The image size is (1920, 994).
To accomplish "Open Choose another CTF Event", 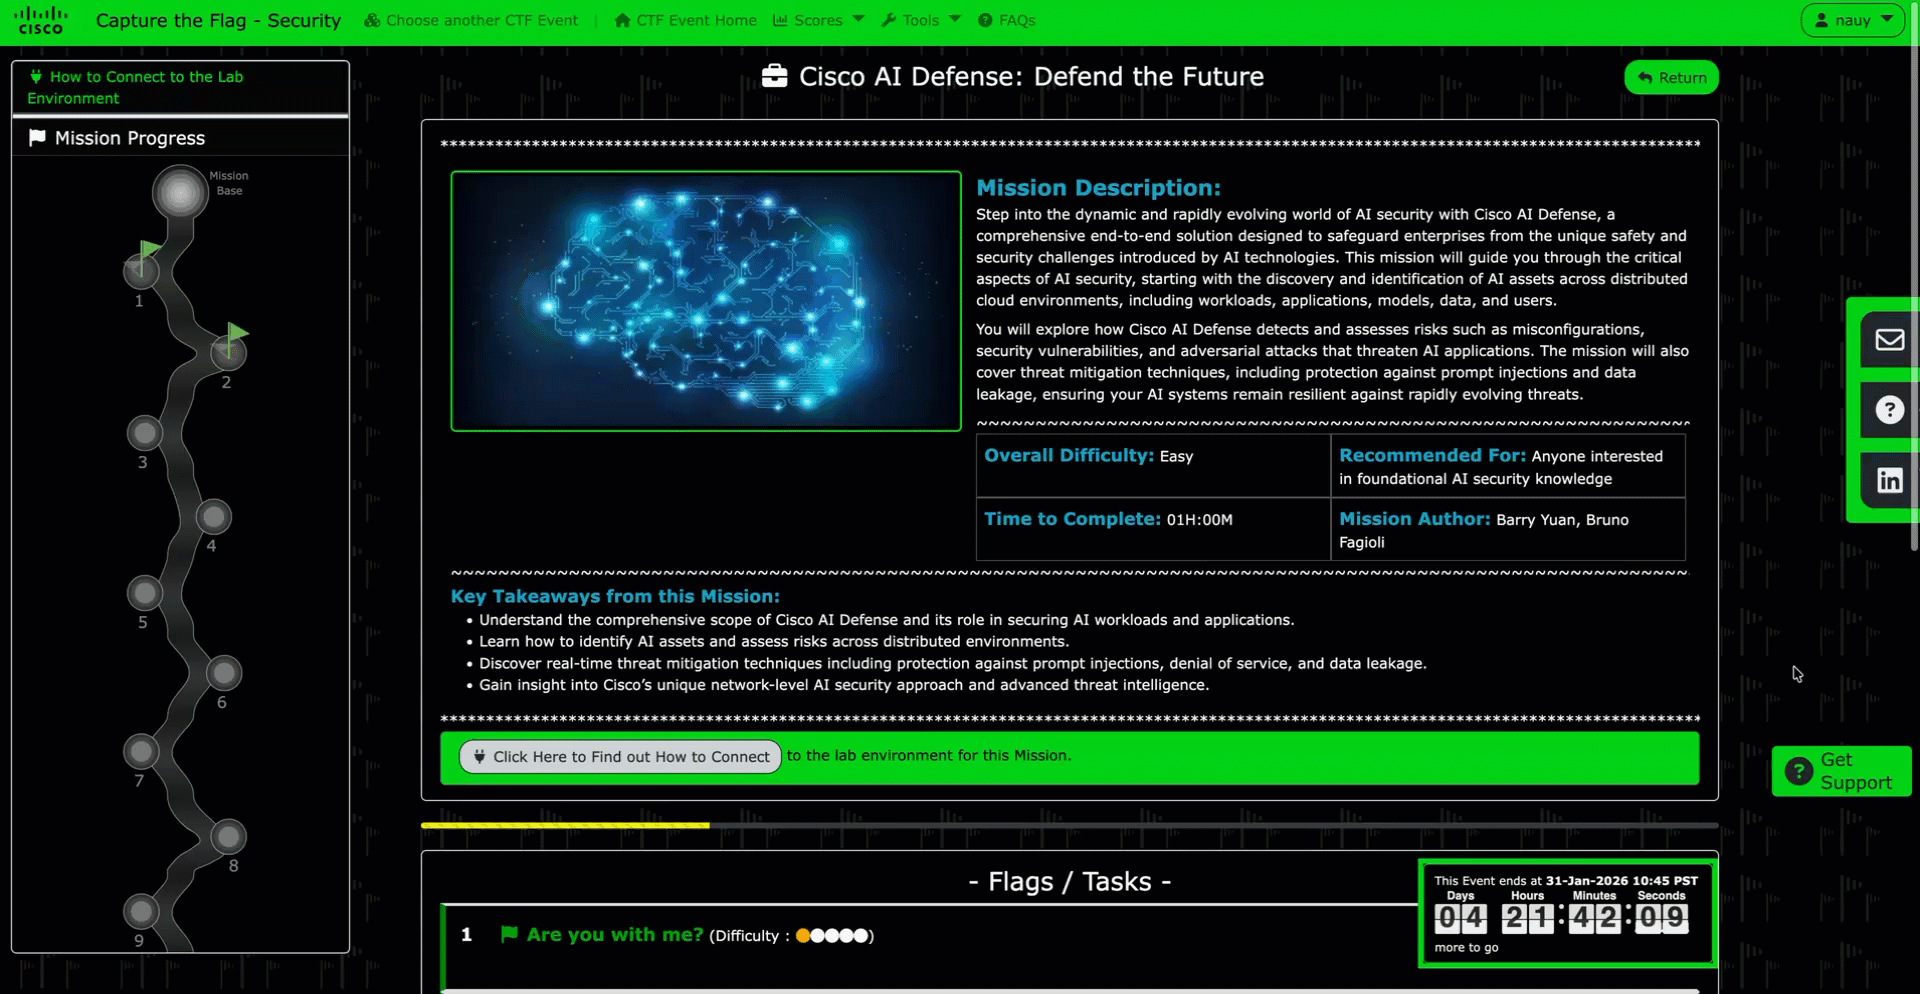I will [x=471, y=20].
